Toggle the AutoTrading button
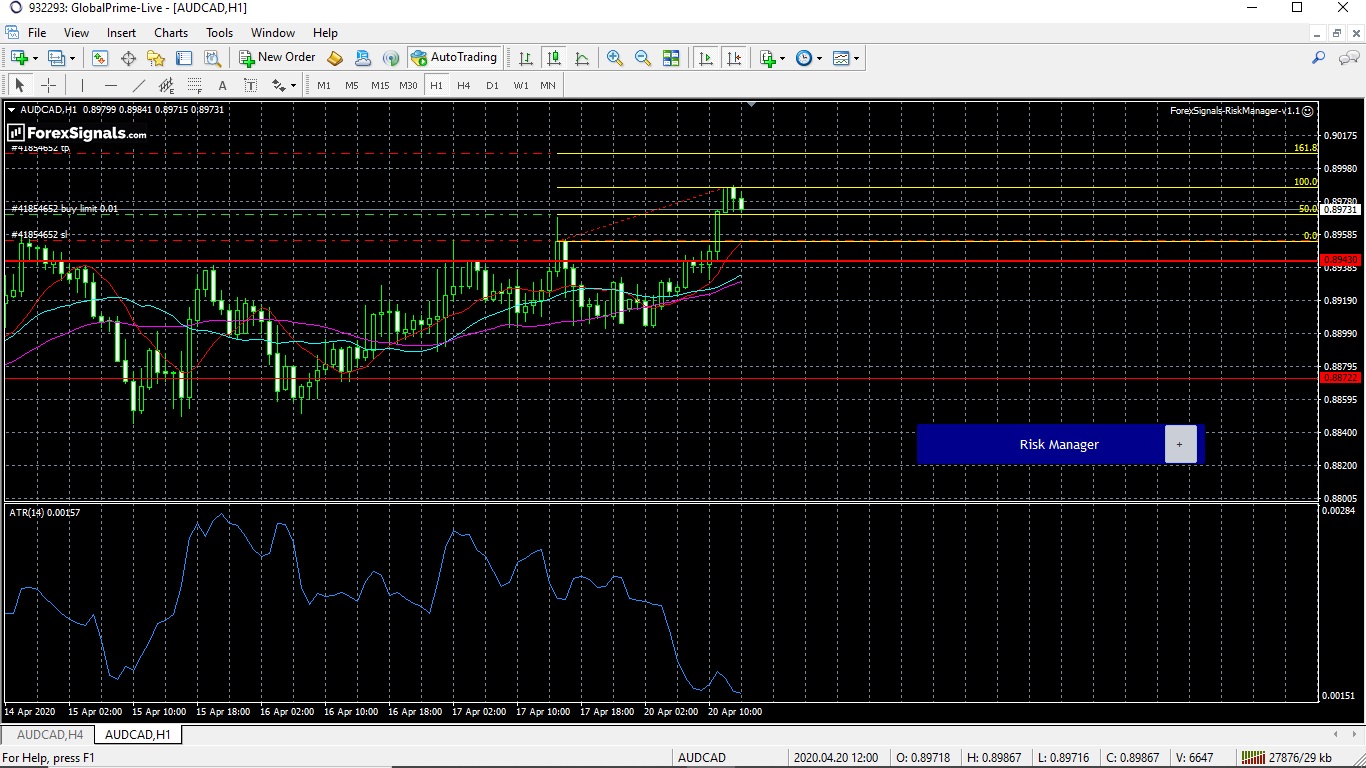 [x=454, y=58]
